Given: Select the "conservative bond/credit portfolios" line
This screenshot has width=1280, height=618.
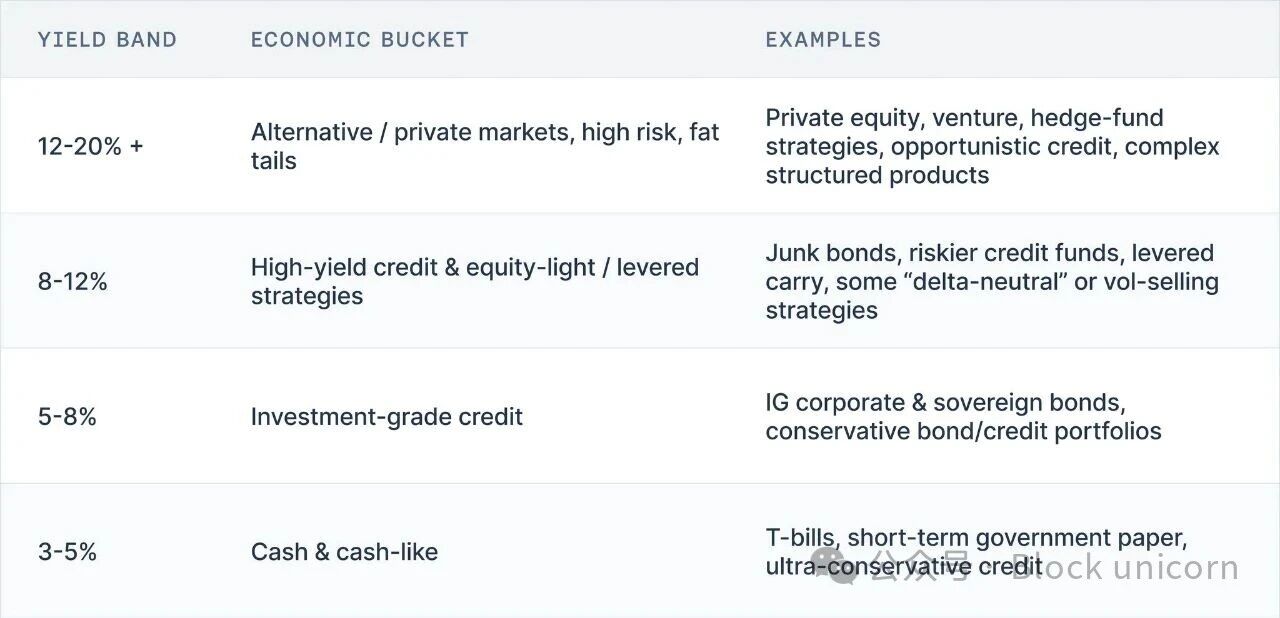Looking at the screenshot, I should [963, 431].
